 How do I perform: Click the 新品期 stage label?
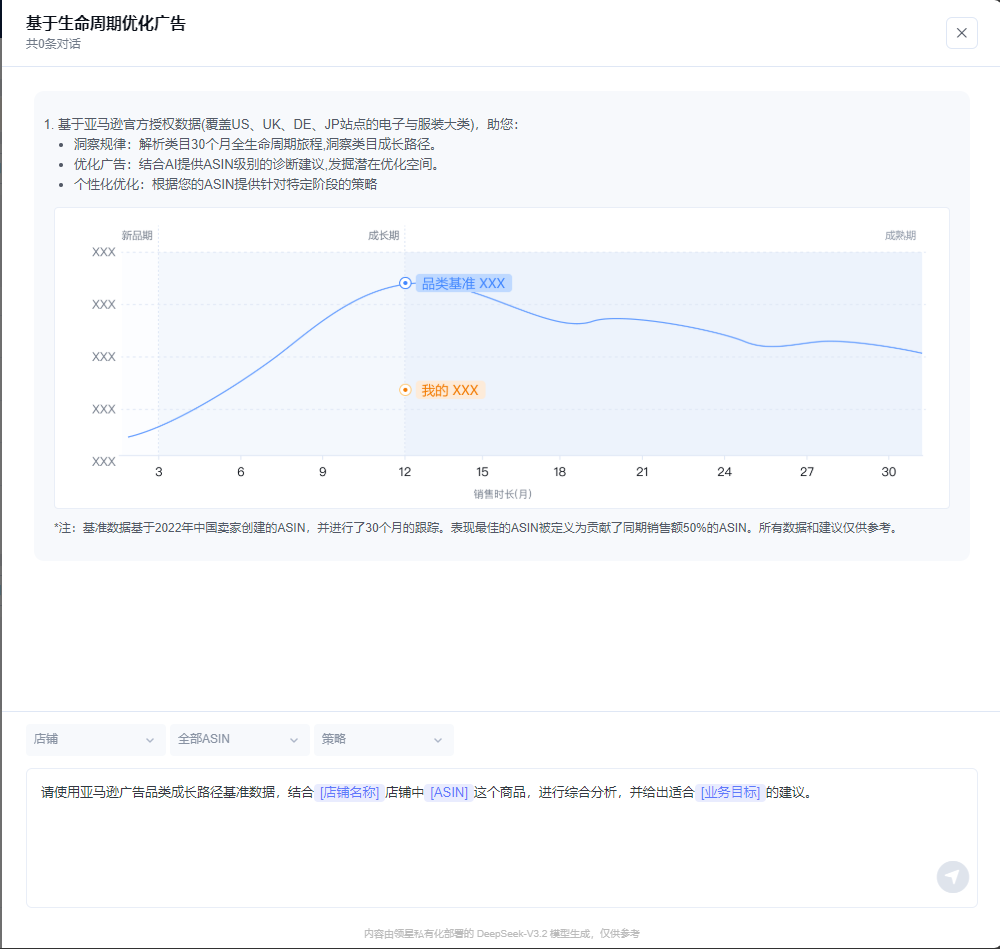point(137,236)
